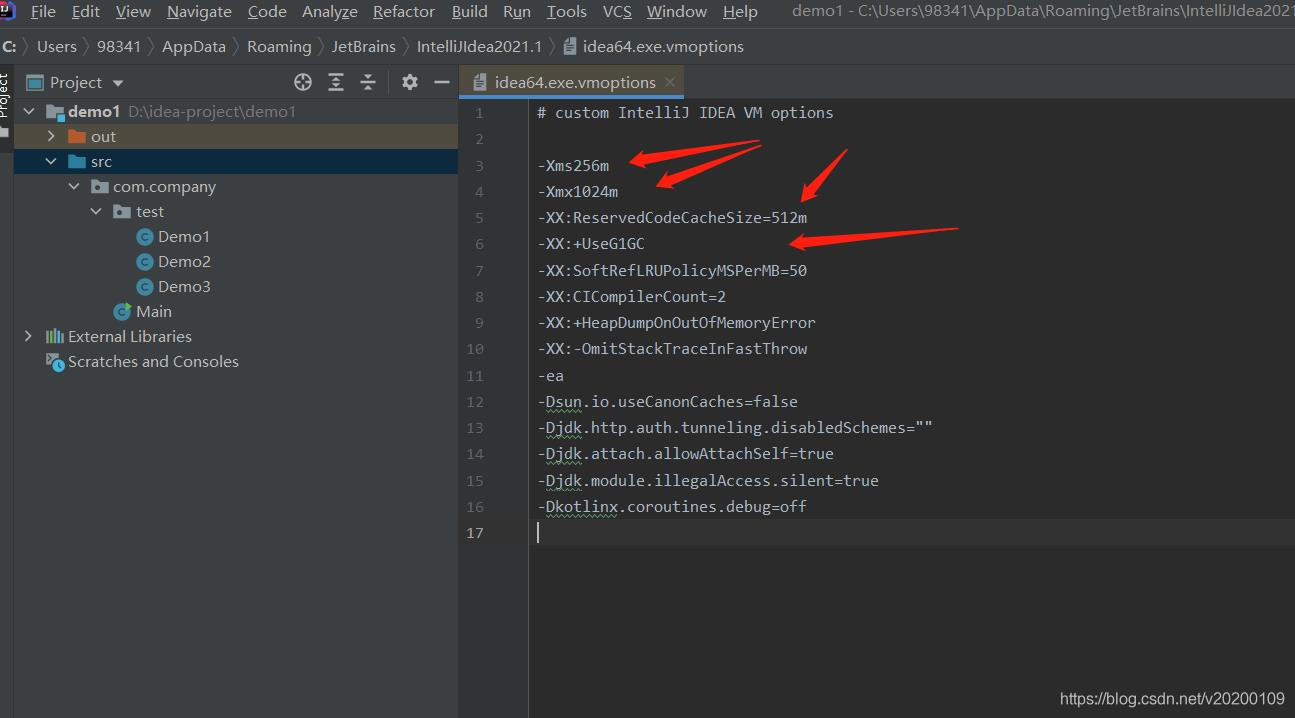Screen dimensions: 1295x718
Task: Click the Scratches and Consoles icon
Action: (x=55, y=362)
